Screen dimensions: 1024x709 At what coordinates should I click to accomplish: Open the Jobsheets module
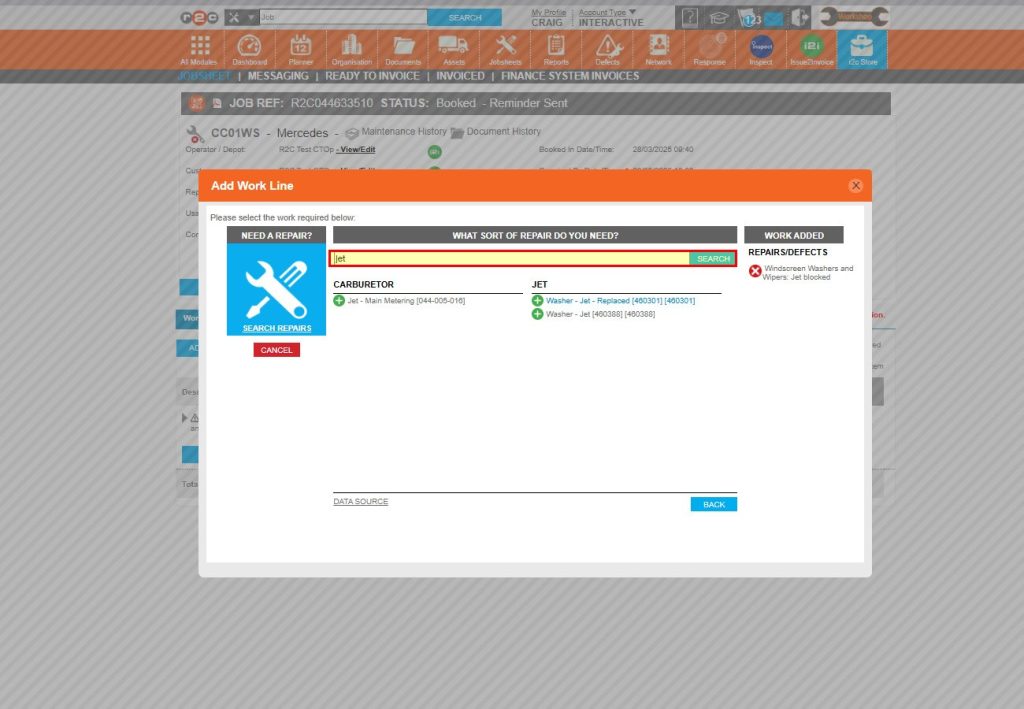(x=505, y=47)
